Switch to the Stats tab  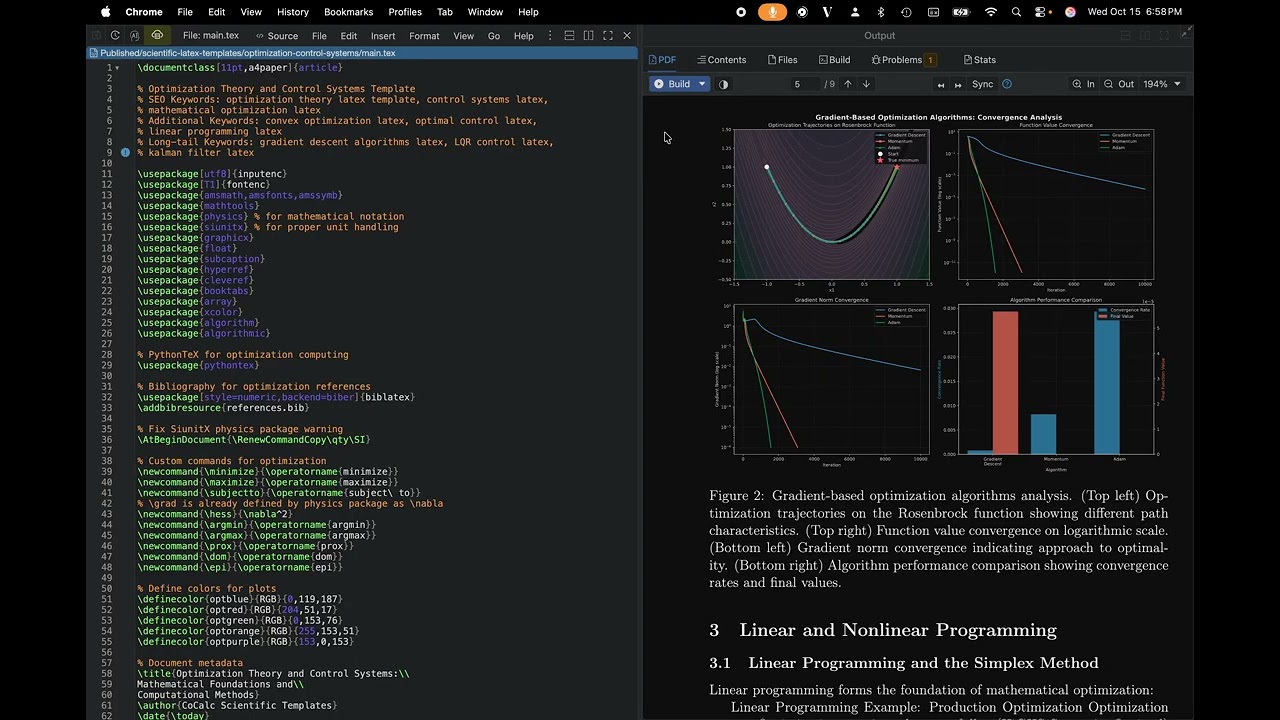click(979, 60)
